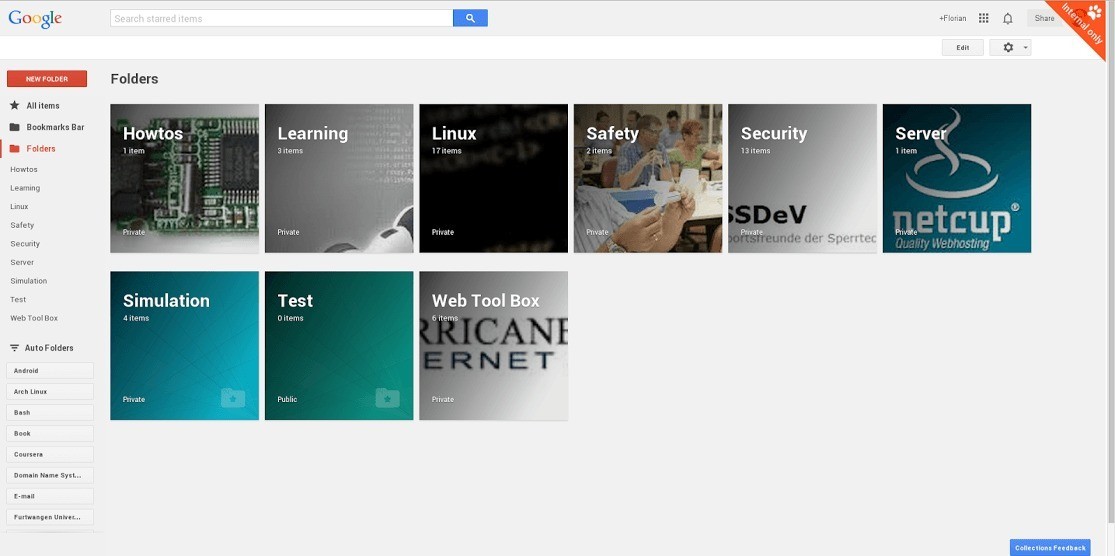Click the Bookmarks Bar folder icon

[x=15, y=127]
